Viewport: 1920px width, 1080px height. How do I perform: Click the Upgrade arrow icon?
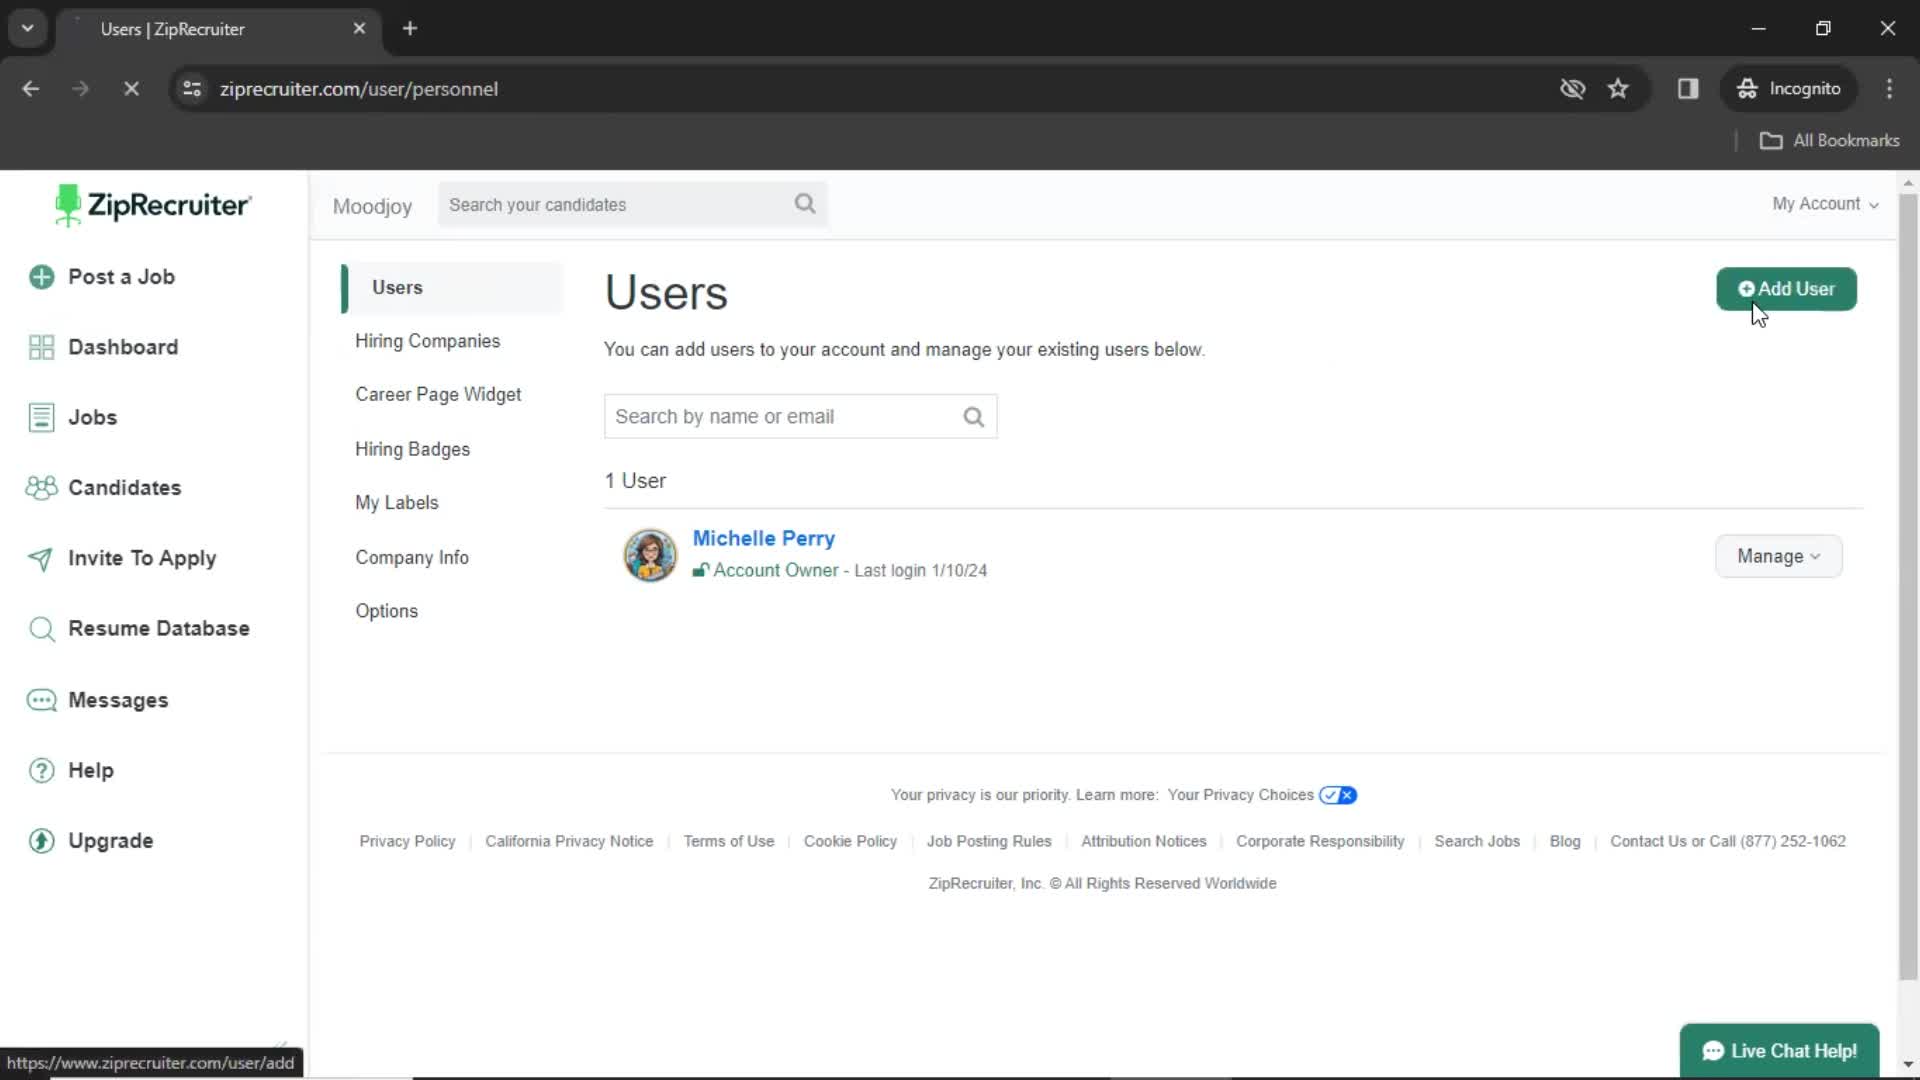41,841
